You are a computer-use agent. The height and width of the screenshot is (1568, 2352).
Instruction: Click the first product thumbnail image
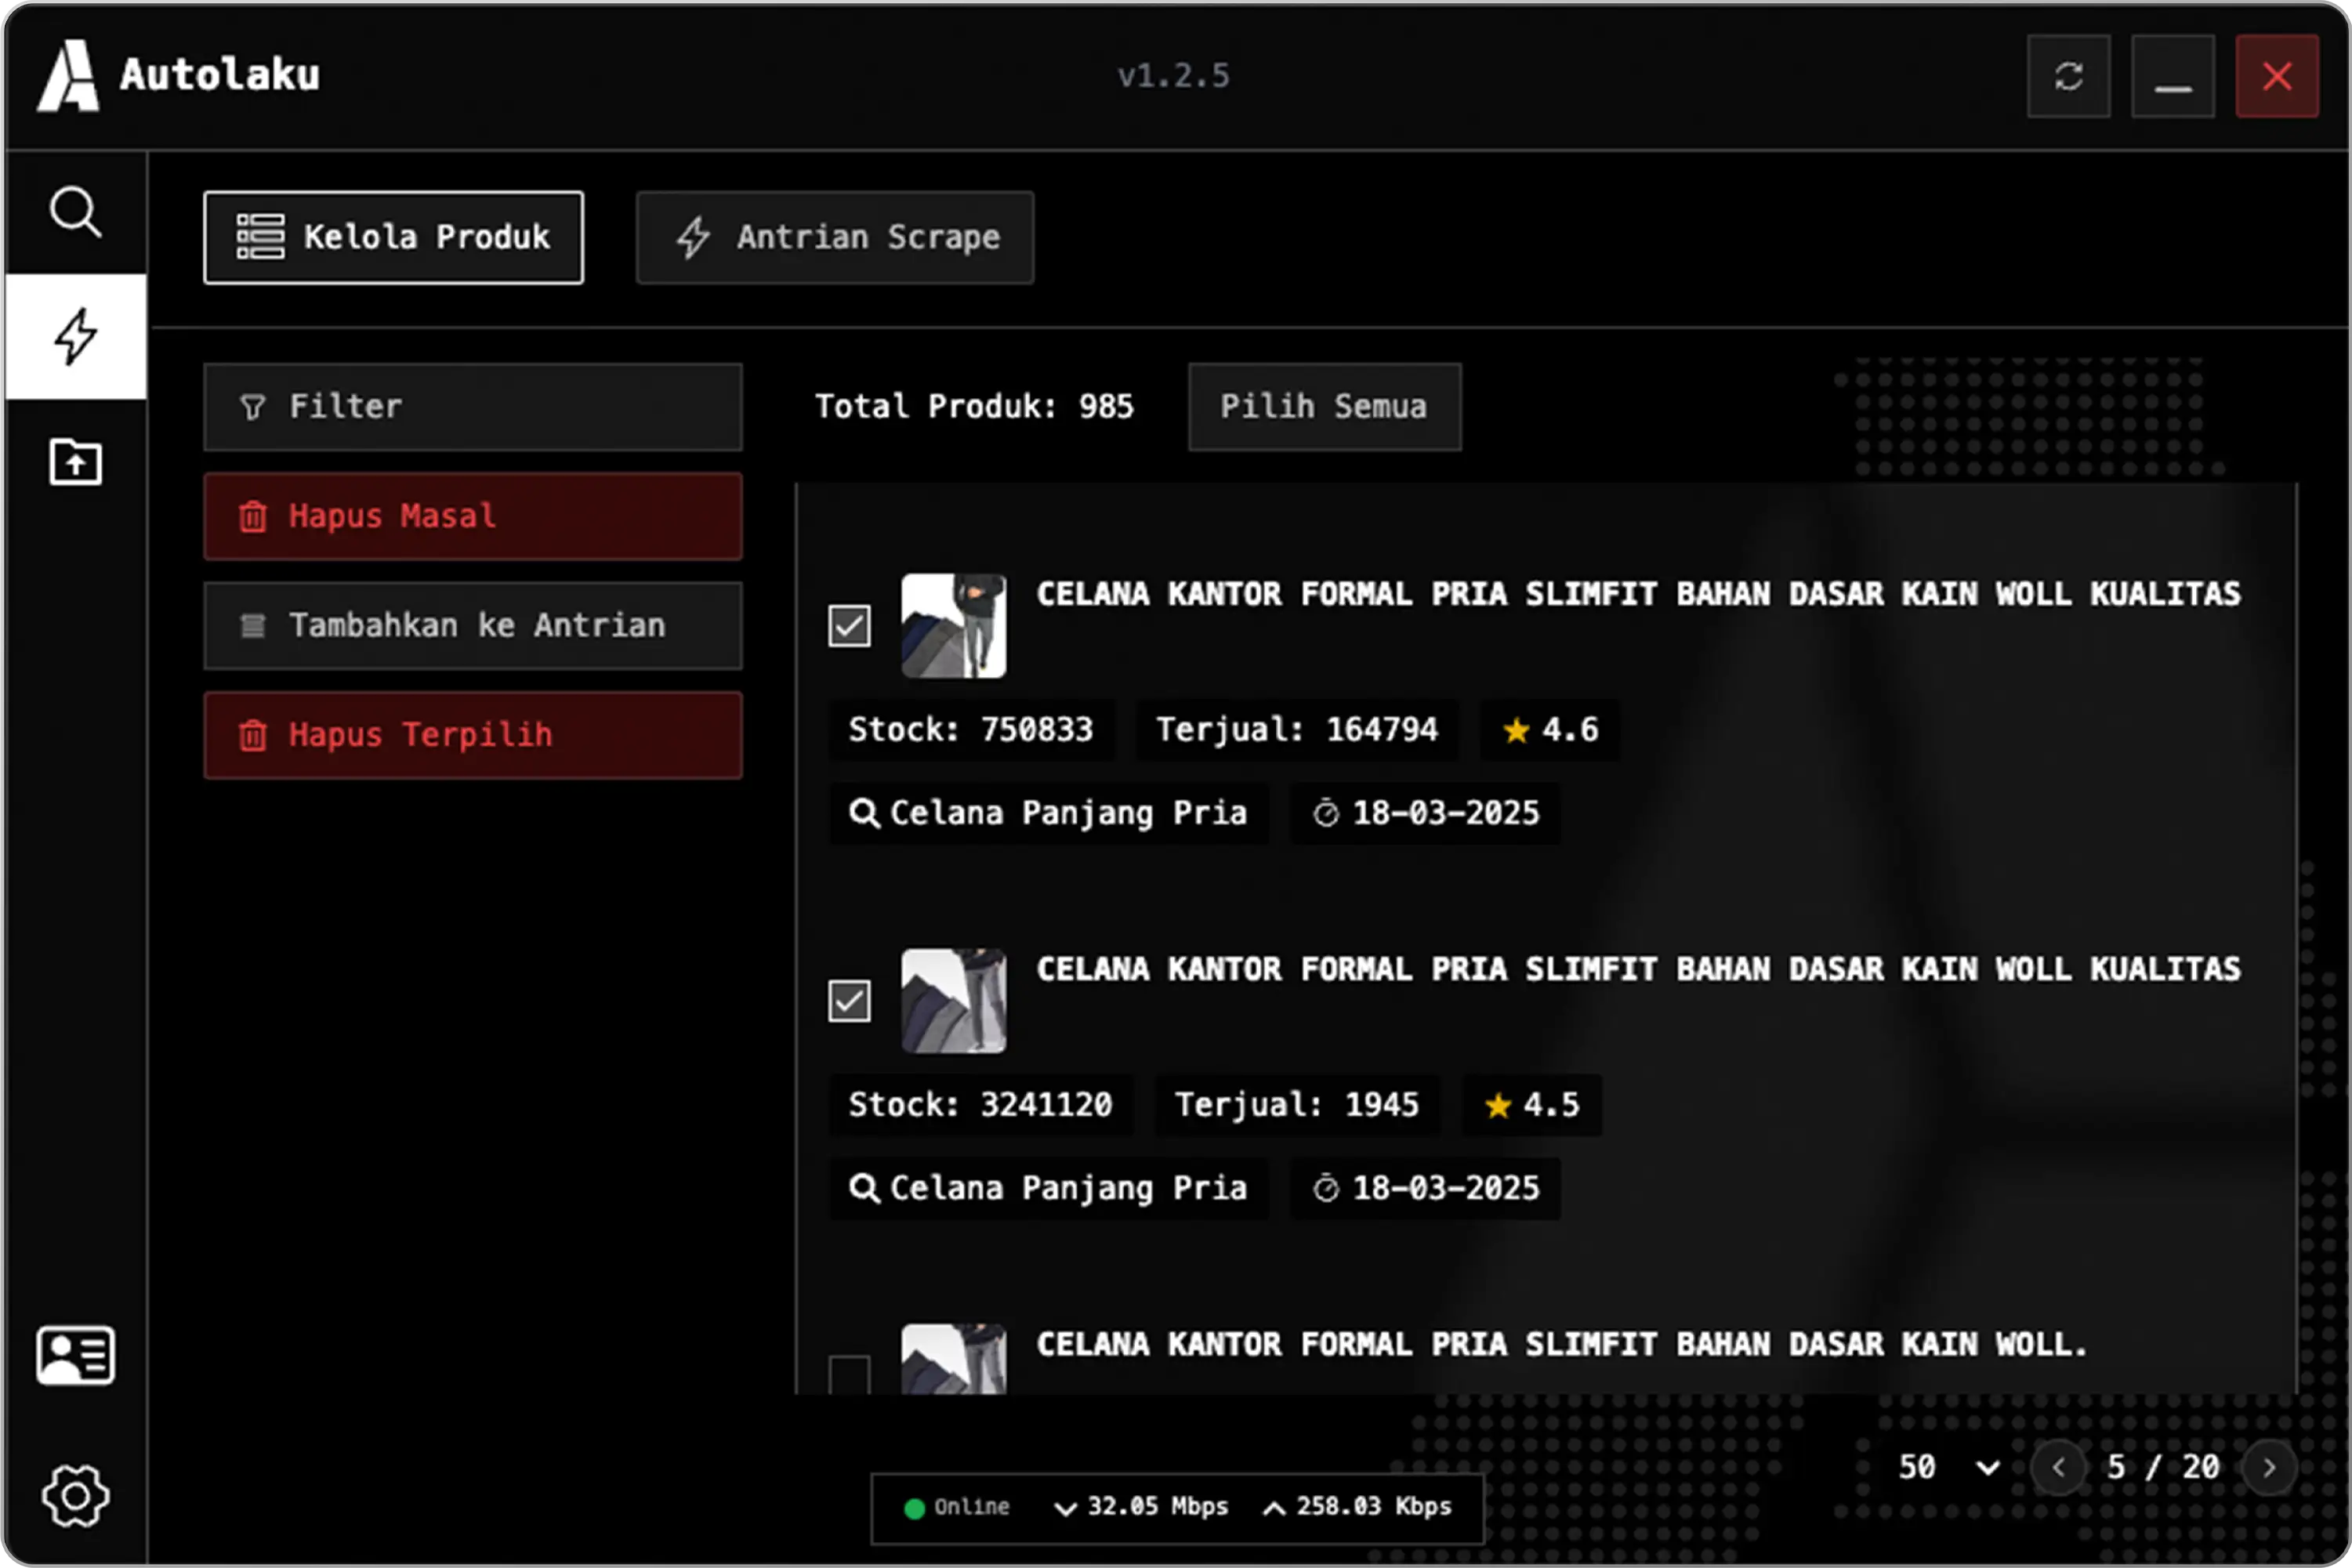tap(953, 626)
